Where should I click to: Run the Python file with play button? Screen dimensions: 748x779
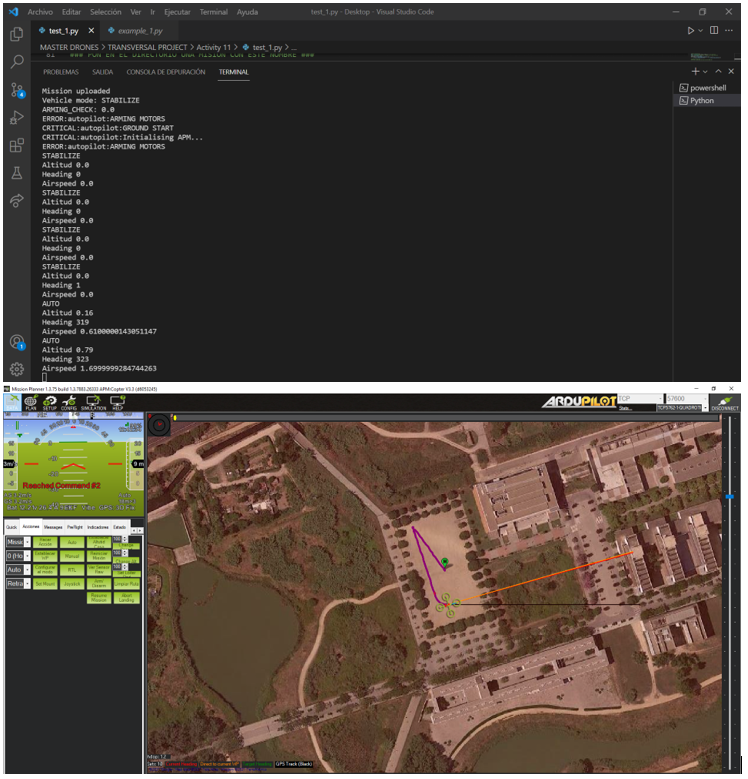(690, 31)
